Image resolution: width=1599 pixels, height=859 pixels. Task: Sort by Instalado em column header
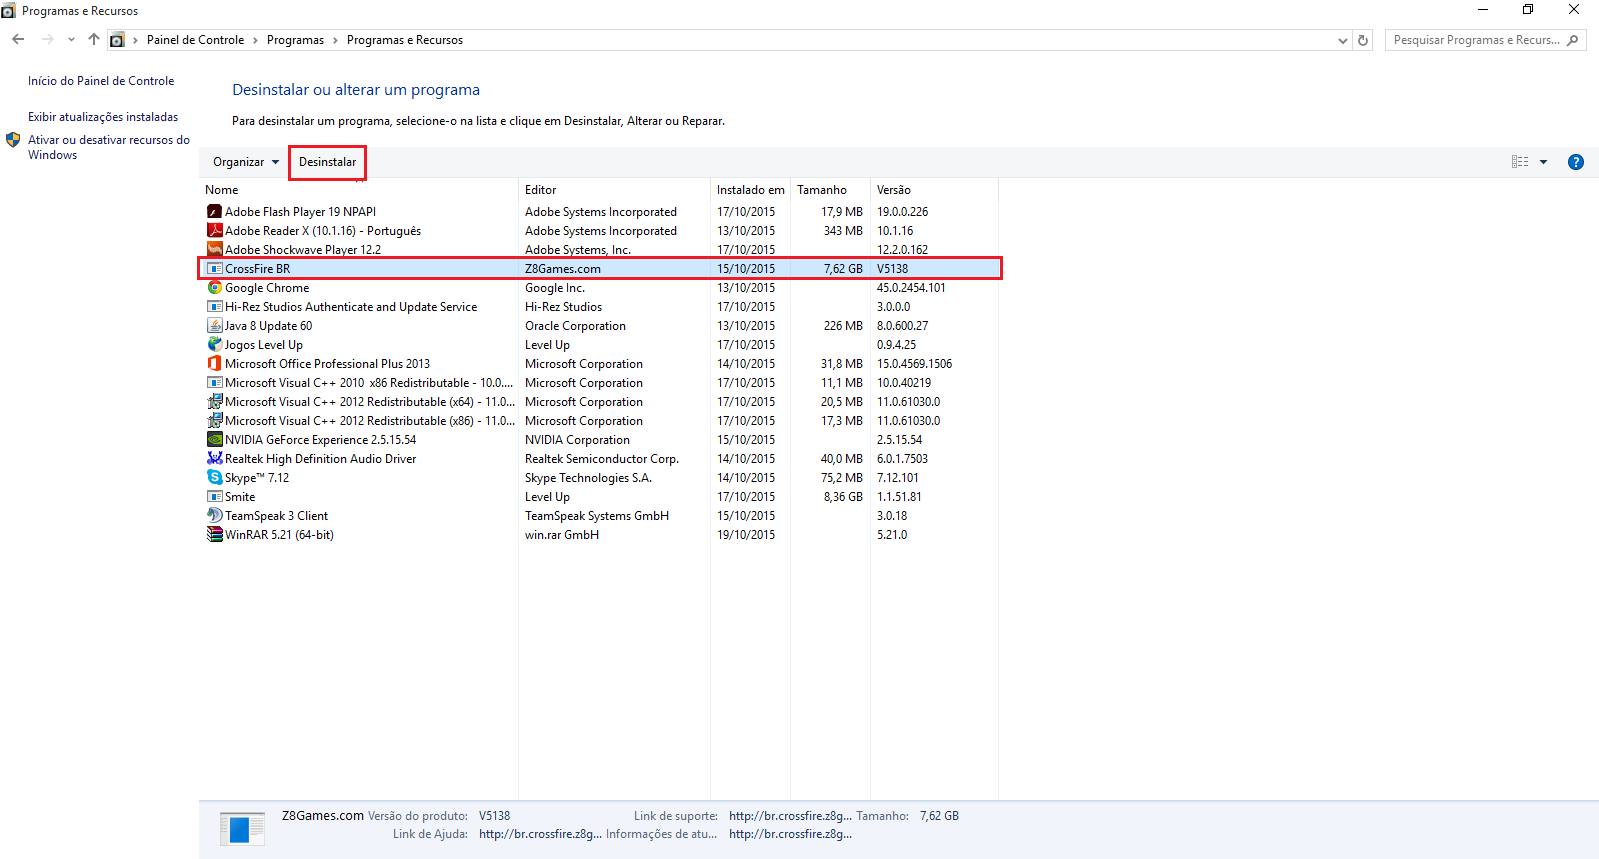tap(750, 190)
